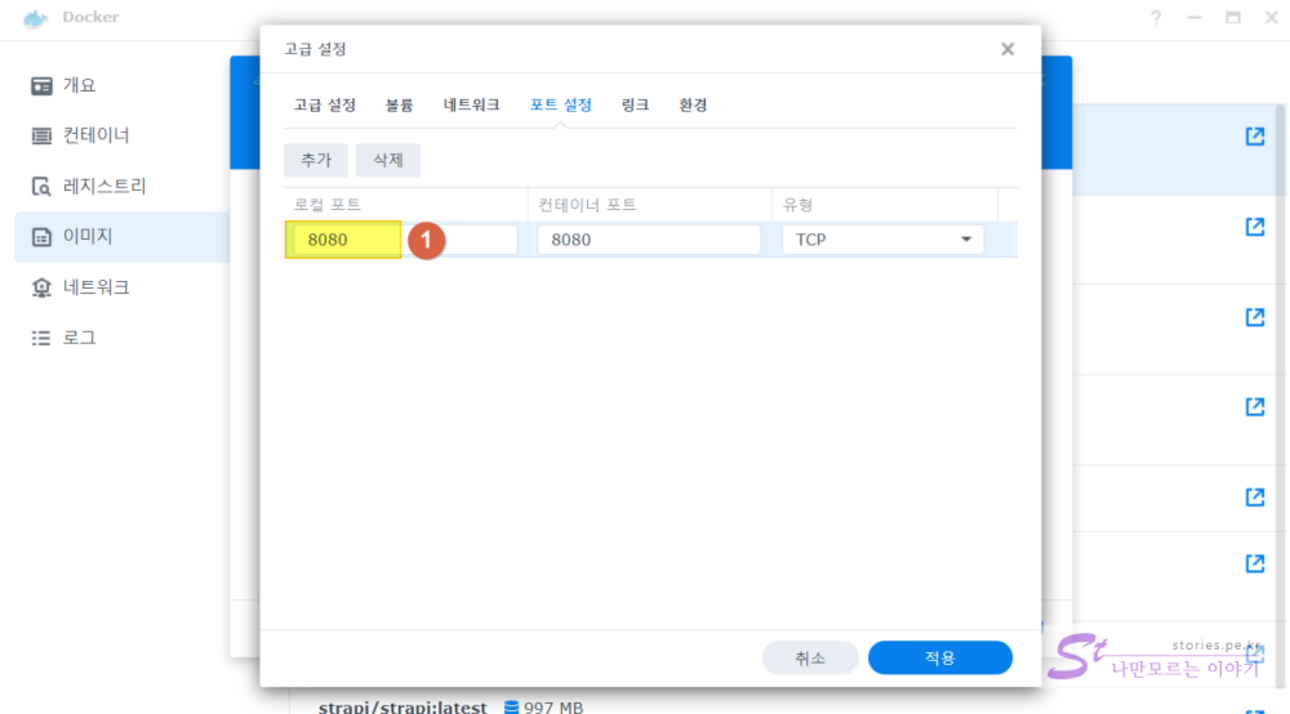Open the 환경 tab
The height and width of the screenshot is (714, 1290).
[693, 105]
